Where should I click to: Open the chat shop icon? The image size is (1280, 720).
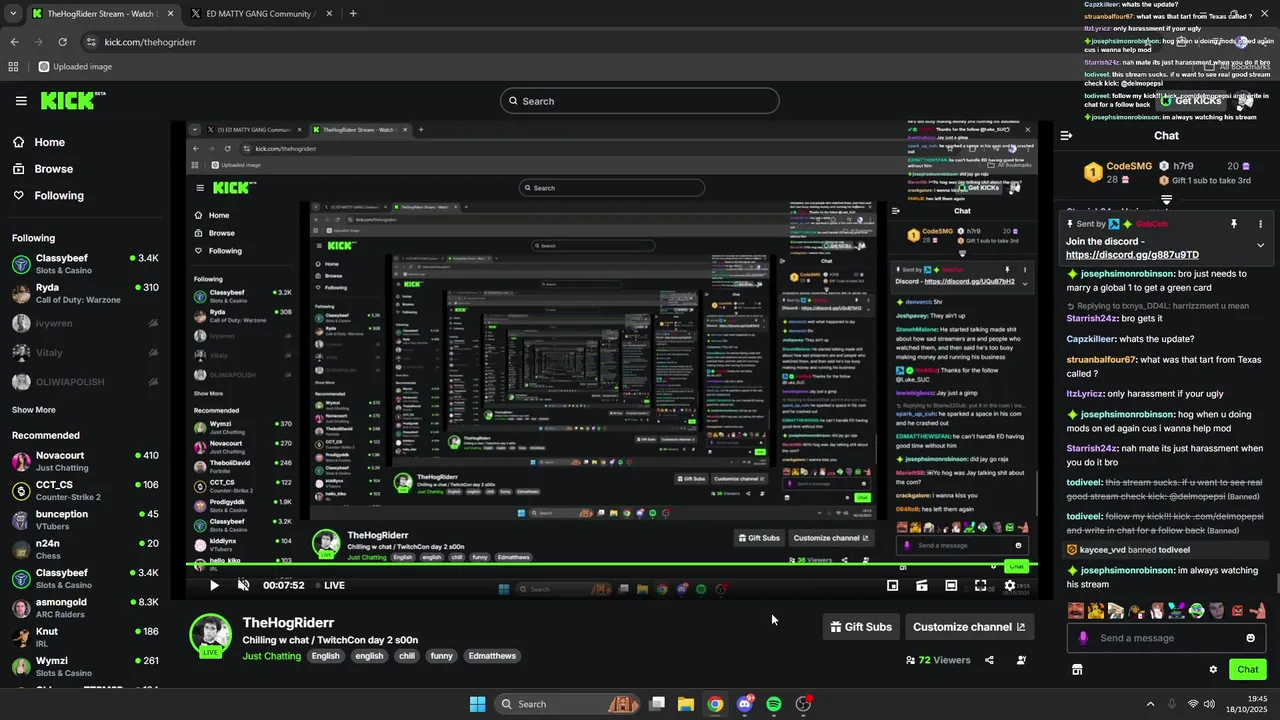pyautogui.click(x=1077, y=669)
